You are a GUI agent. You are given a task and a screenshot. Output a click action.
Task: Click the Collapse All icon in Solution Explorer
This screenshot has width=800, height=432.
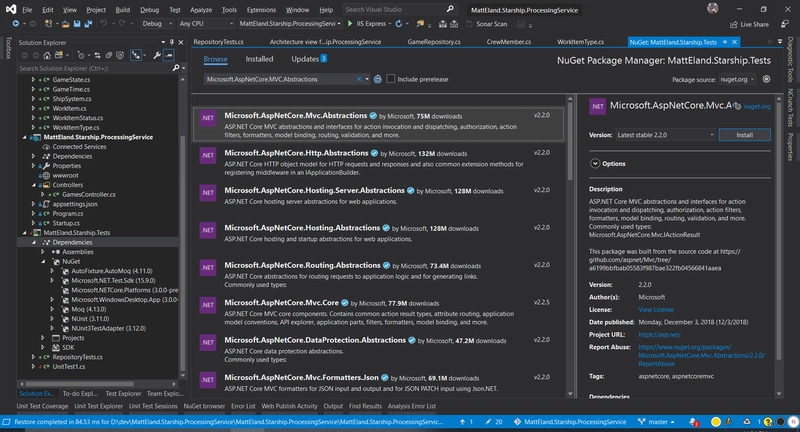pyautogui.click(x=109, y=55)
